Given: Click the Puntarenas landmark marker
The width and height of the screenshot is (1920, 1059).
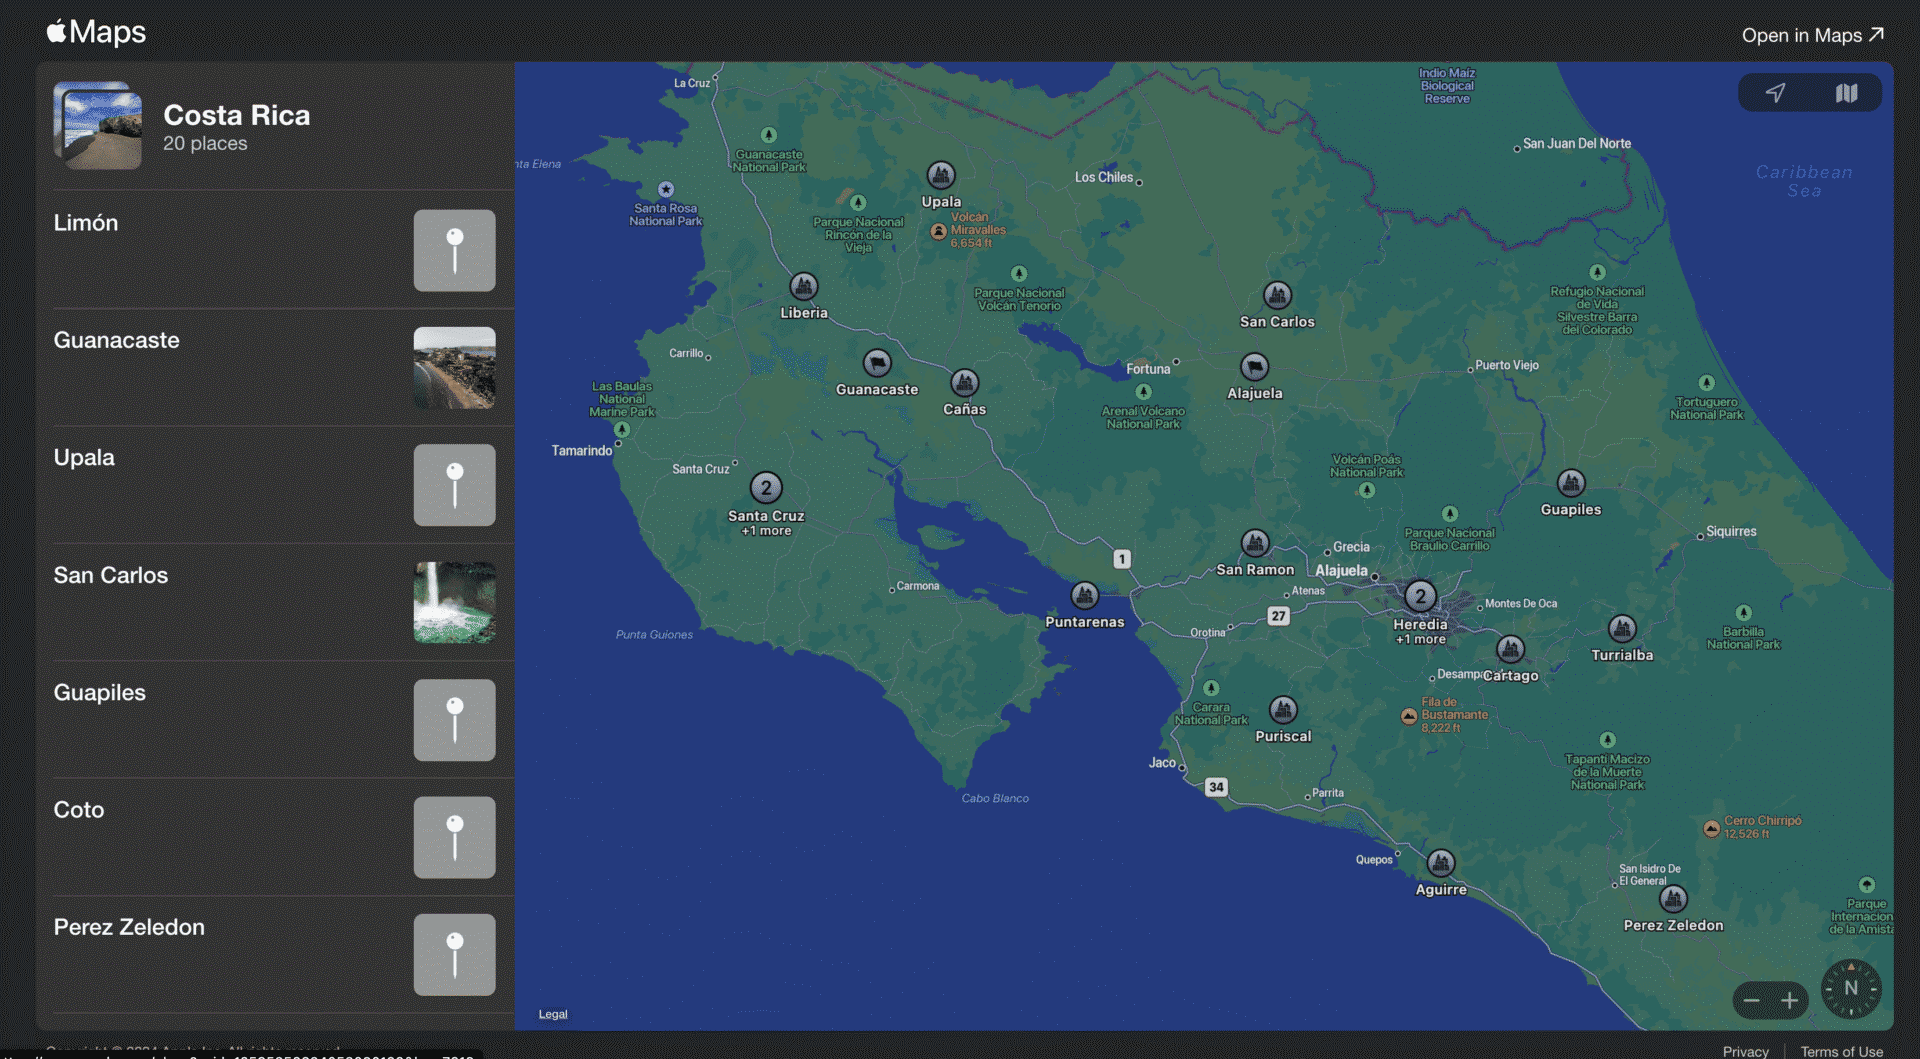Looking at the screenshot, I should (x=1085, y=597).
